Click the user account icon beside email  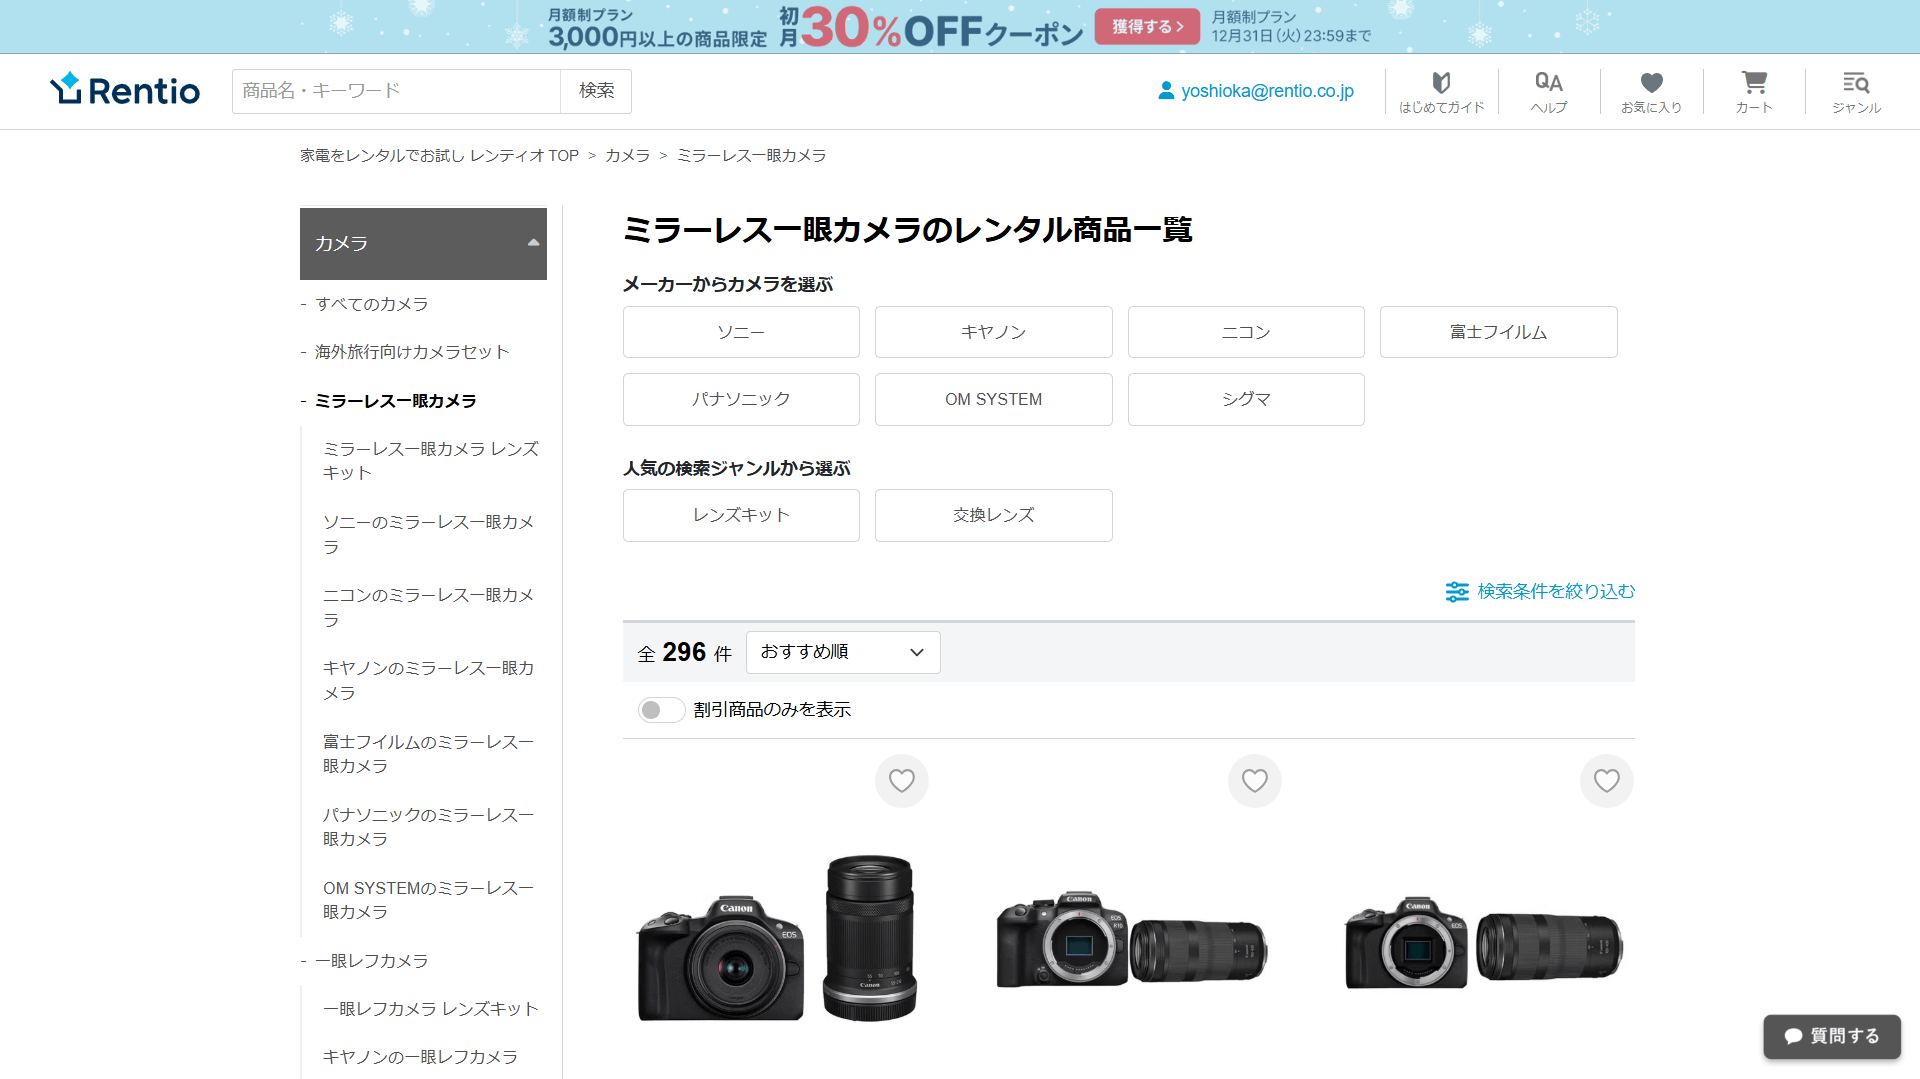pyautogui.click(x=1166, y=91)
